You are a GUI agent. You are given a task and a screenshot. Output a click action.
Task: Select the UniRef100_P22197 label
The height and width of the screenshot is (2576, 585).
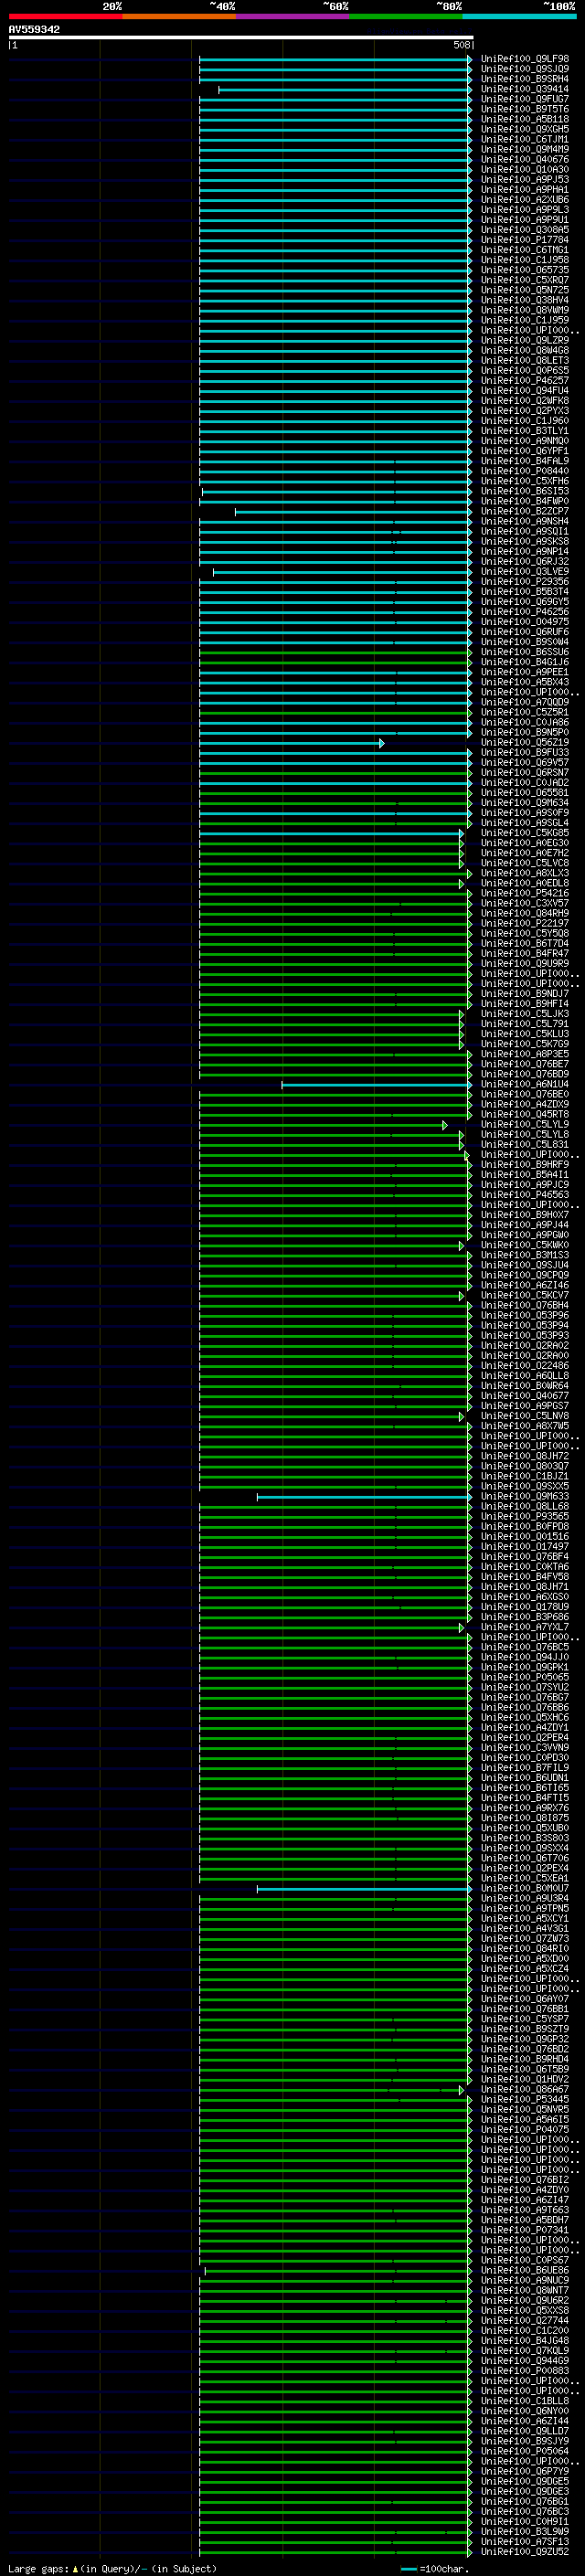525,923
